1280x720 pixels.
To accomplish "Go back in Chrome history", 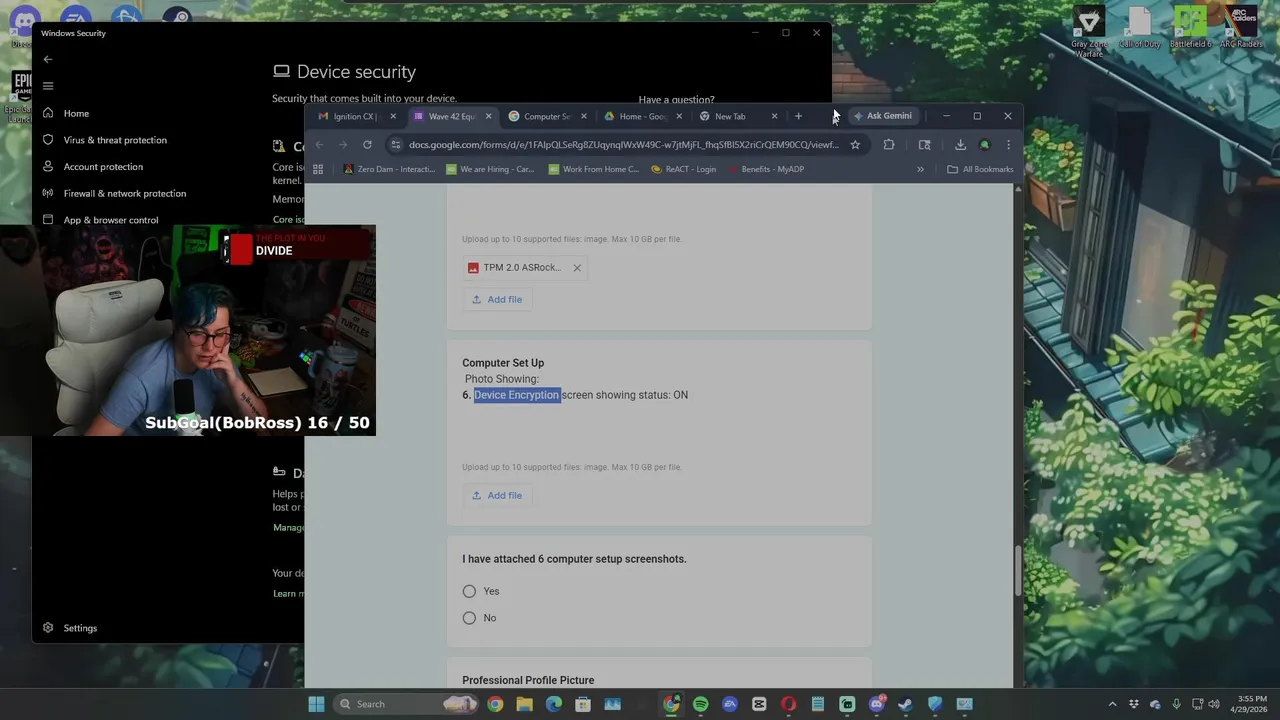I will tap(319, 145).
